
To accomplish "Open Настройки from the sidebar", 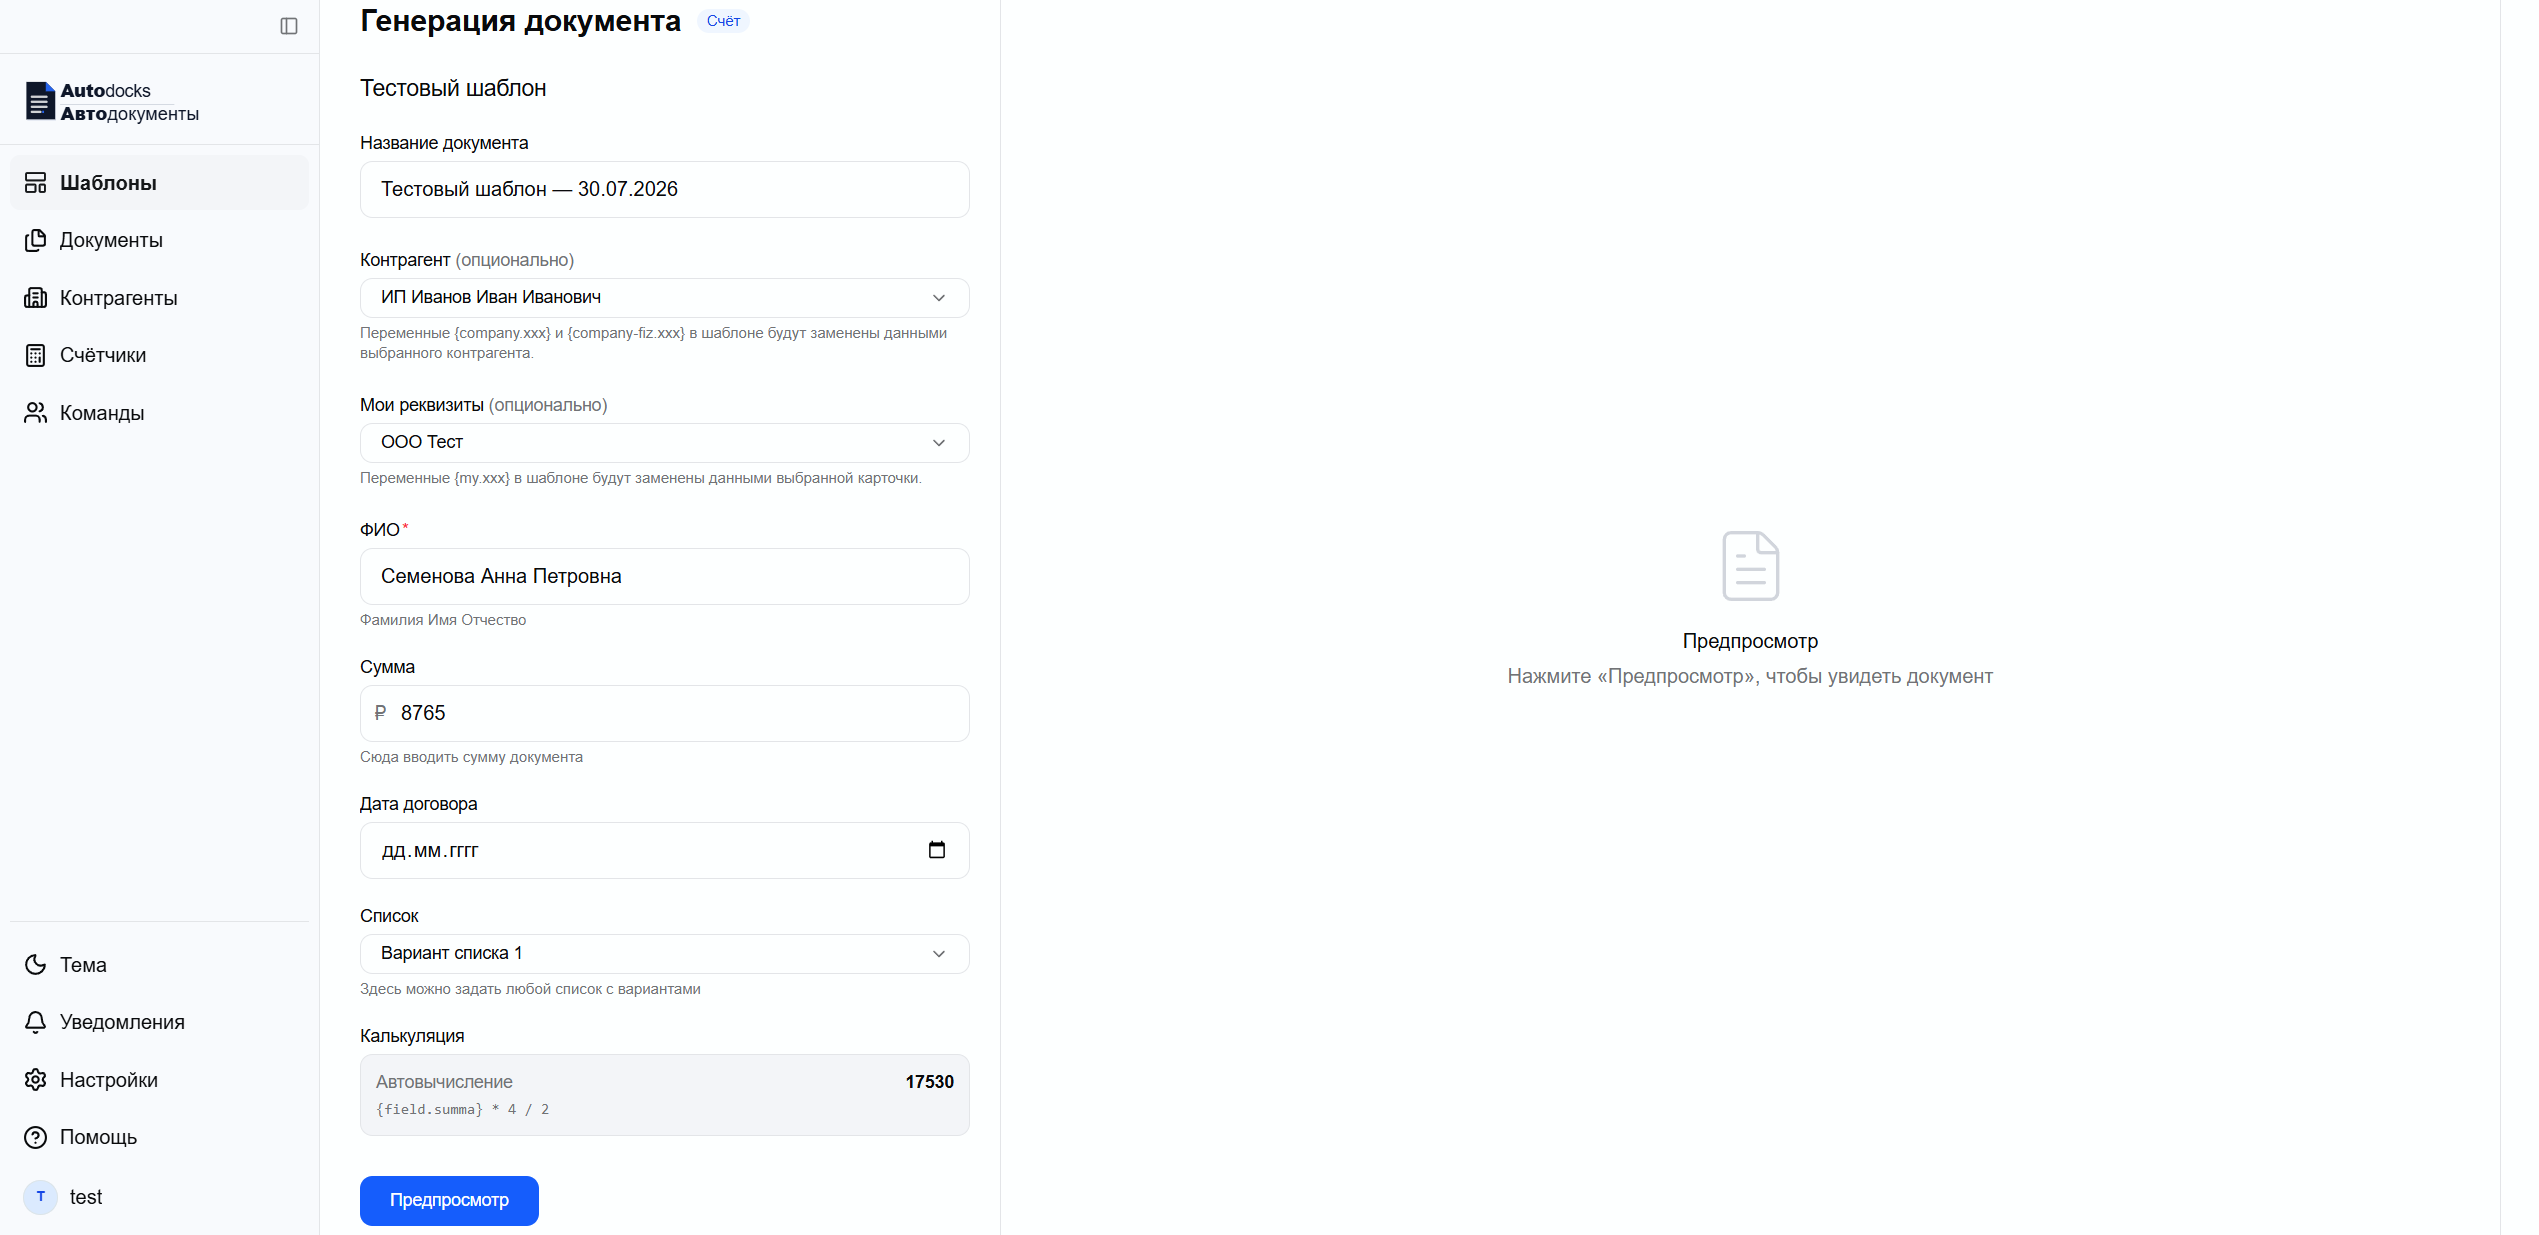I will 159,1080.
